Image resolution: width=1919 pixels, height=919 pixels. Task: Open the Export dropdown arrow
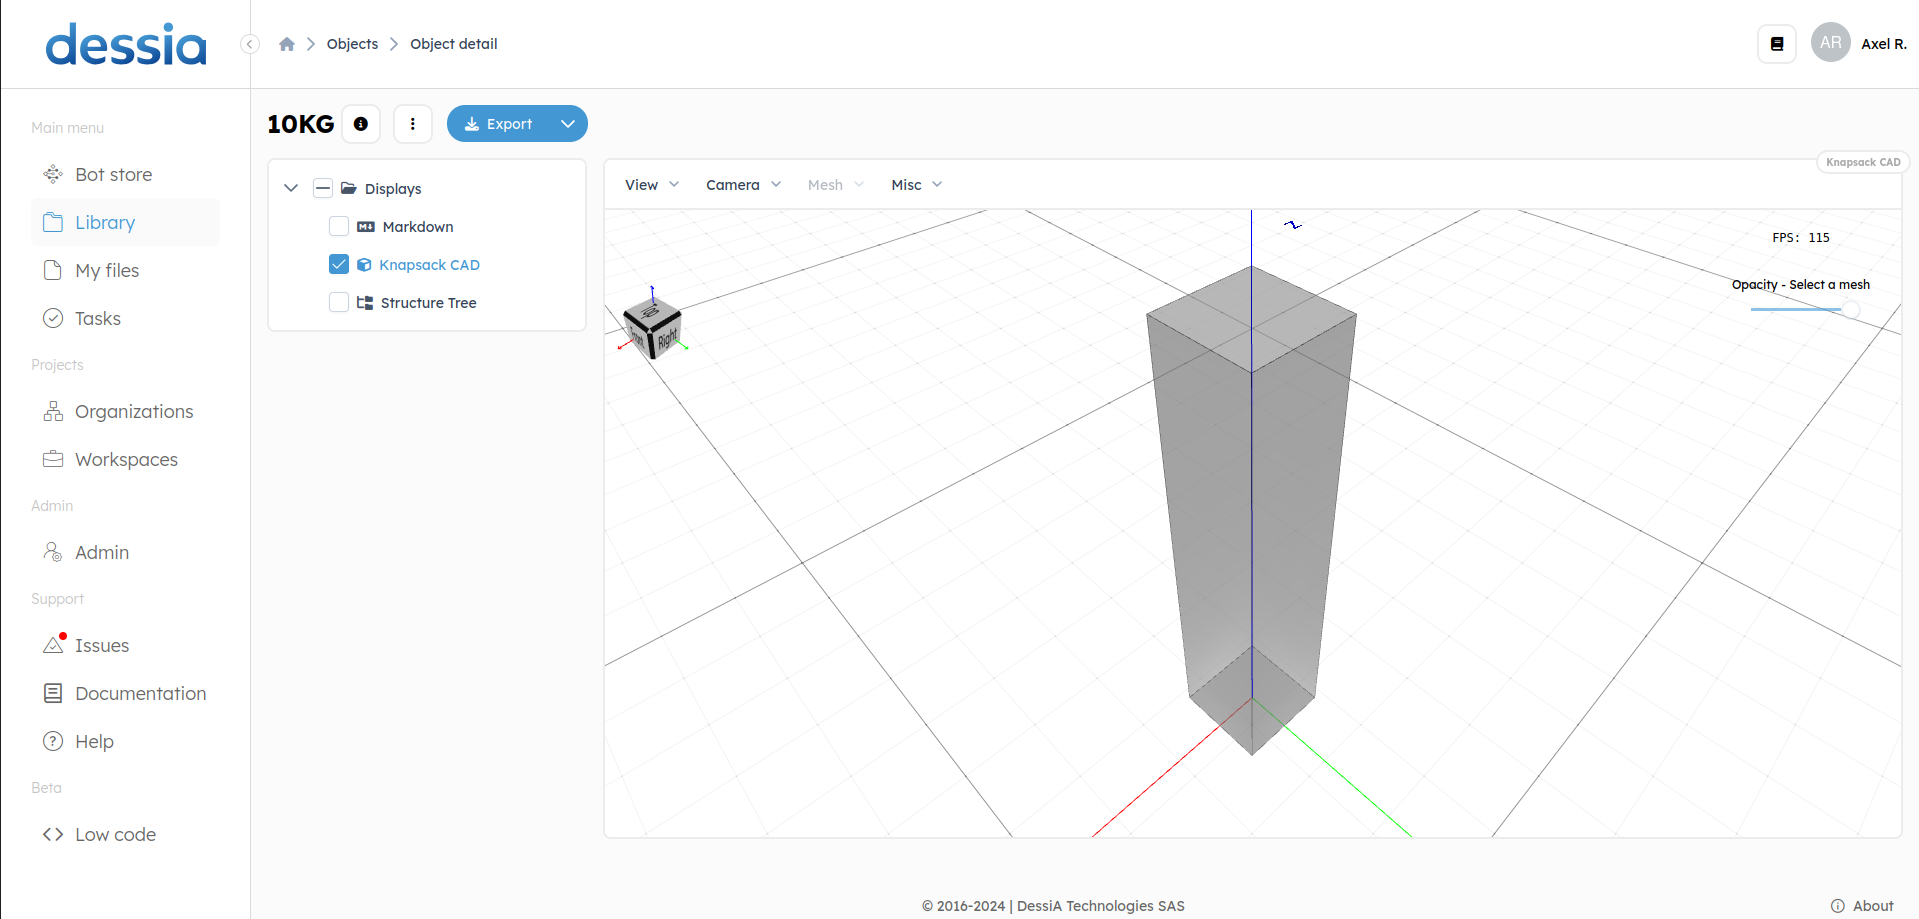coord(568,124)
